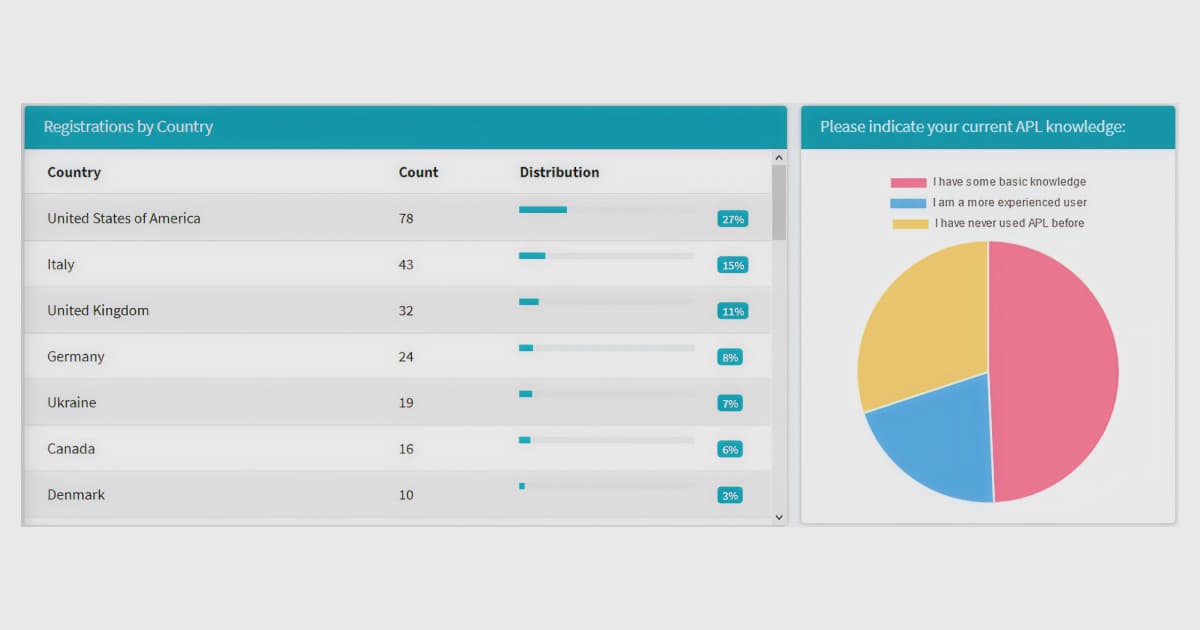
Task: Sort by the Count column header
Action: (x=418, y=172)
